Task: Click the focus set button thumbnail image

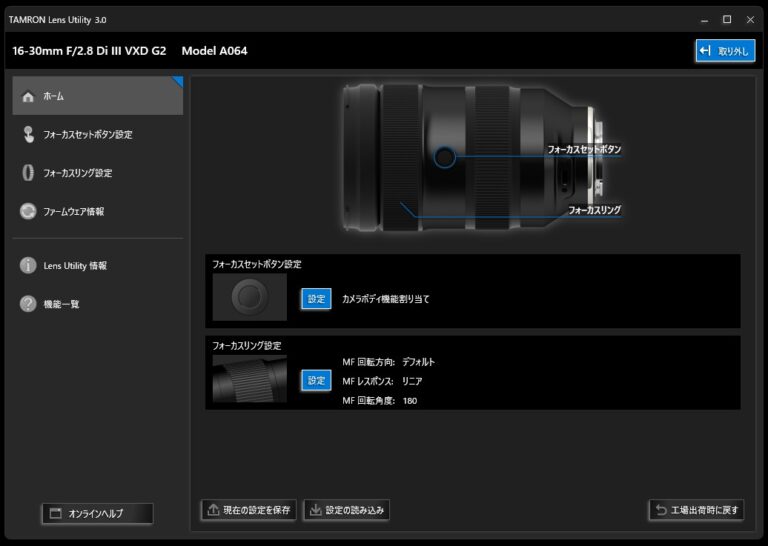Action: click(x=249, y=298)
